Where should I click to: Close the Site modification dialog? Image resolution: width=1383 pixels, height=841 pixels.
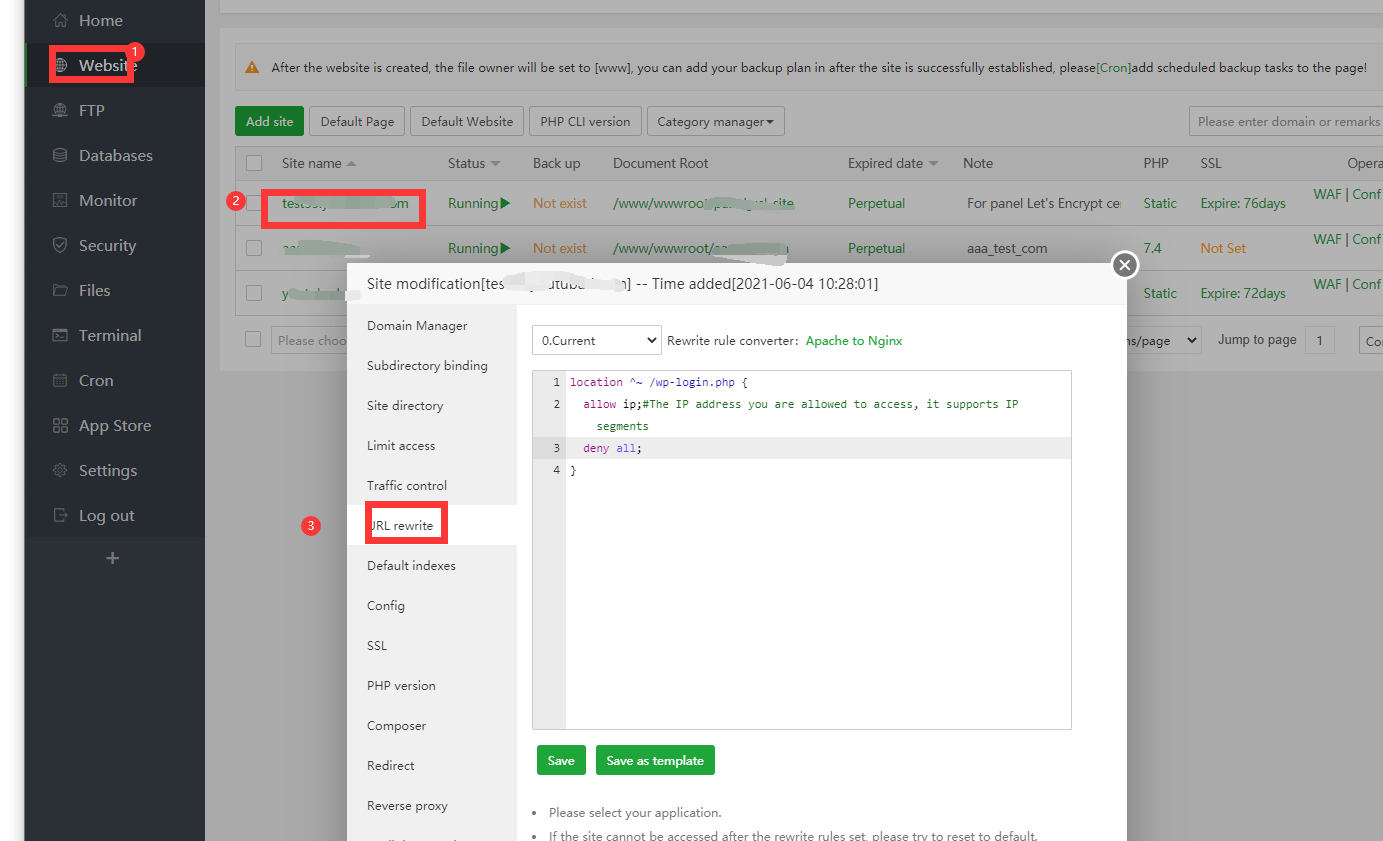1125,264
